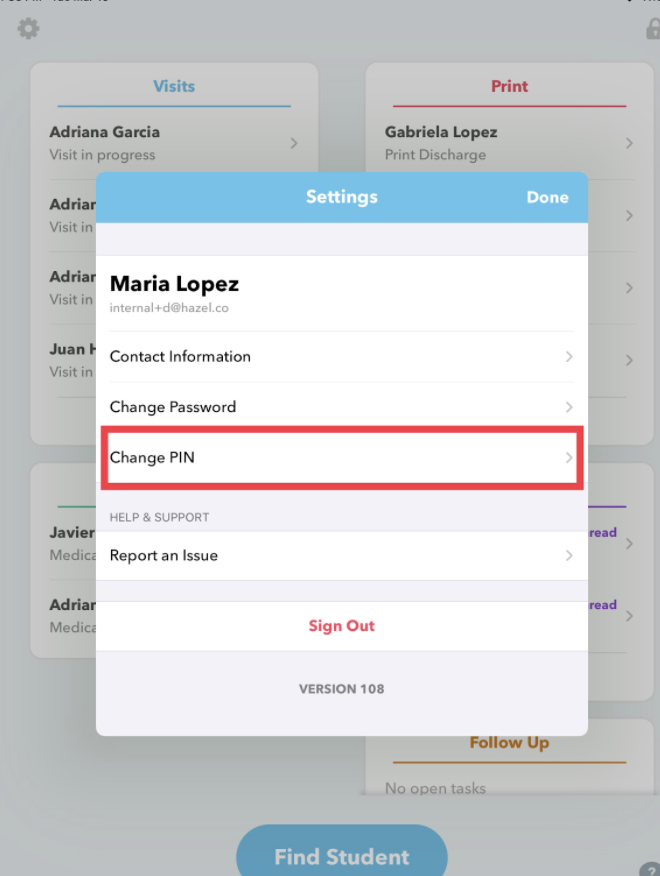This screenshot has width=660, height=876.
Task: Click the arrow next to Change Password
Action: [569, 407]
